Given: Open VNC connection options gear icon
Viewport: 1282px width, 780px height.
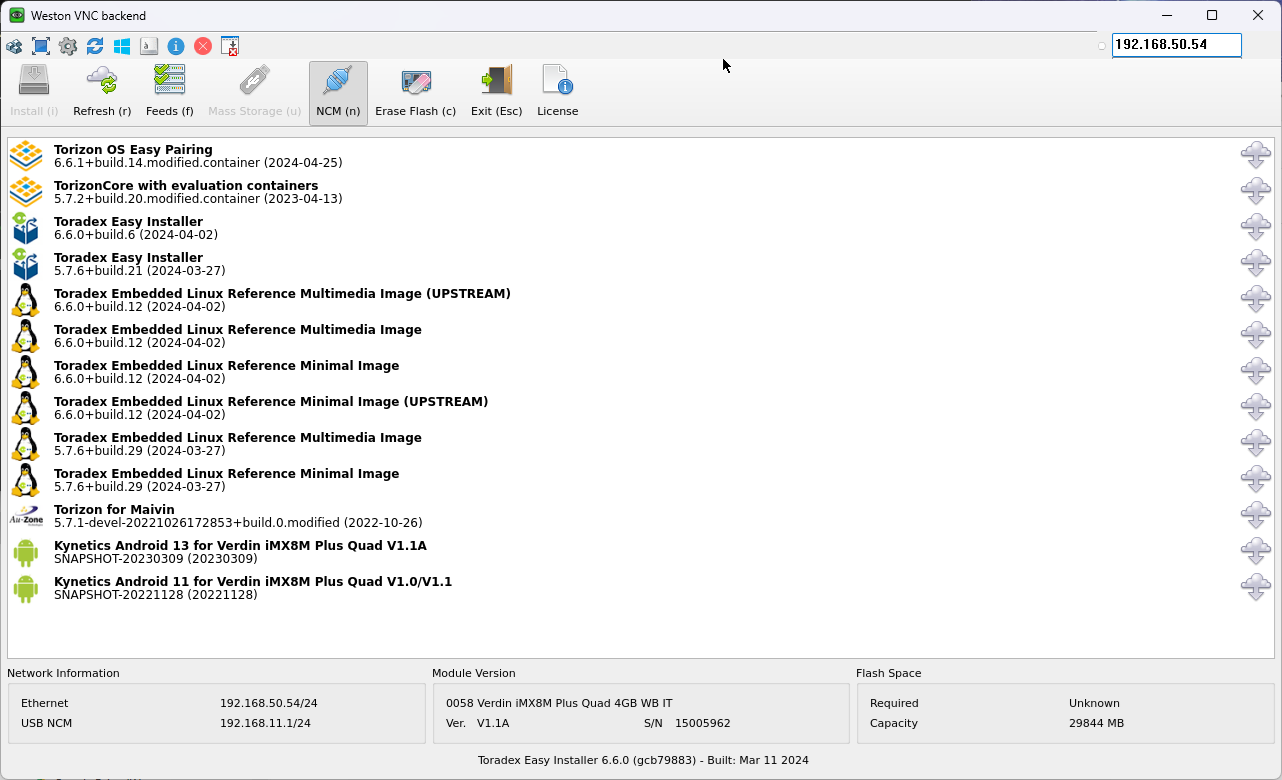Looking at the screenshot, I should 68,46.
